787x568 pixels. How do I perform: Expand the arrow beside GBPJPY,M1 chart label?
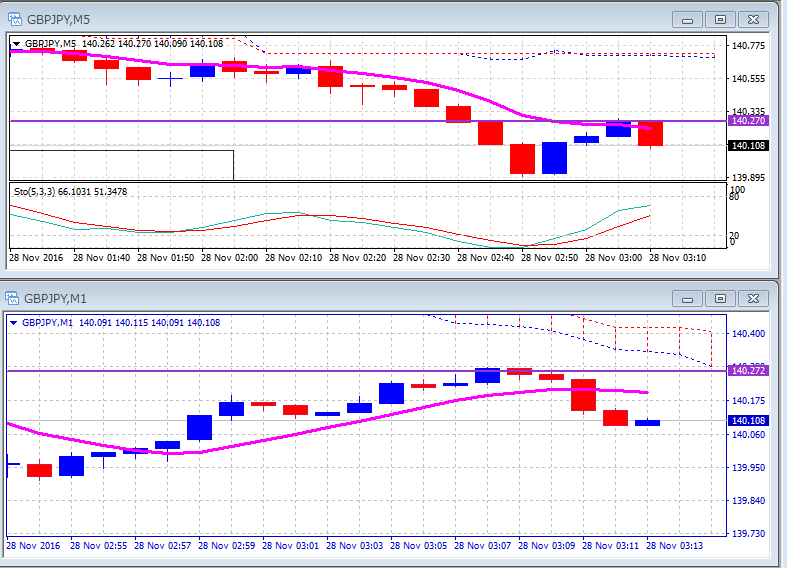[x=14, y=323]
